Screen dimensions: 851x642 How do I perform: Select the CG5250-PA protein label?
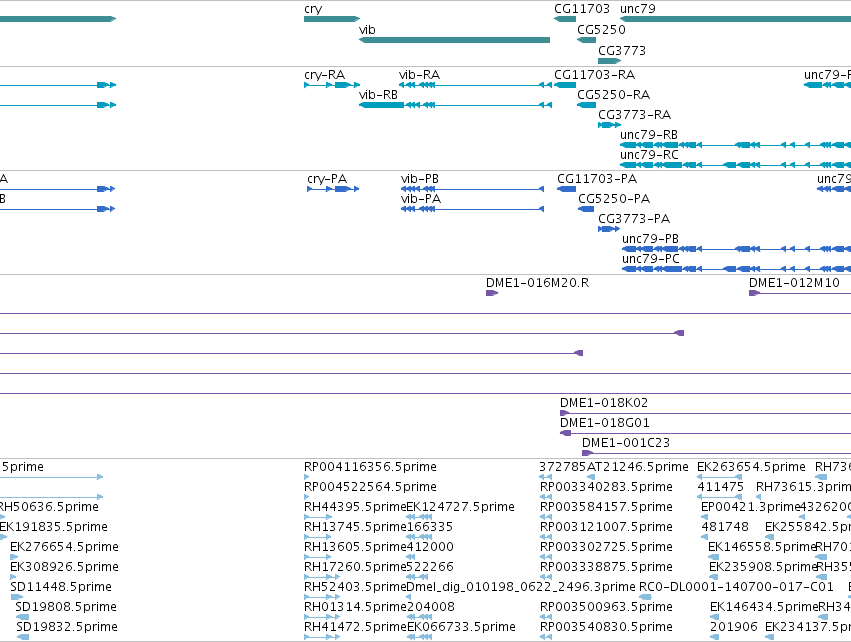point(614,199)
